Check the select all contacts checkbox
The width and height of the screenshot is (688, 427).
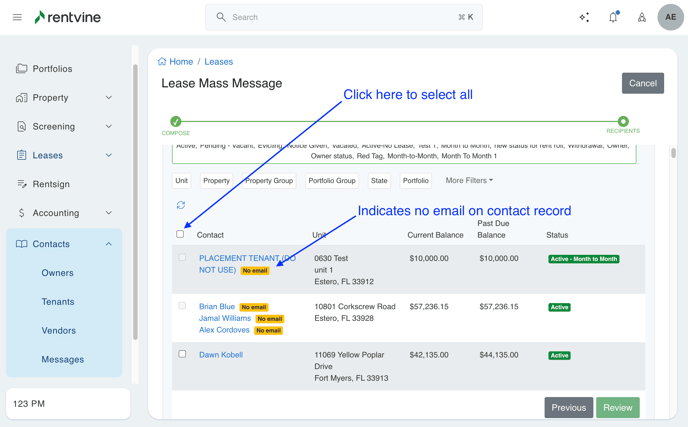pos(180,234)
